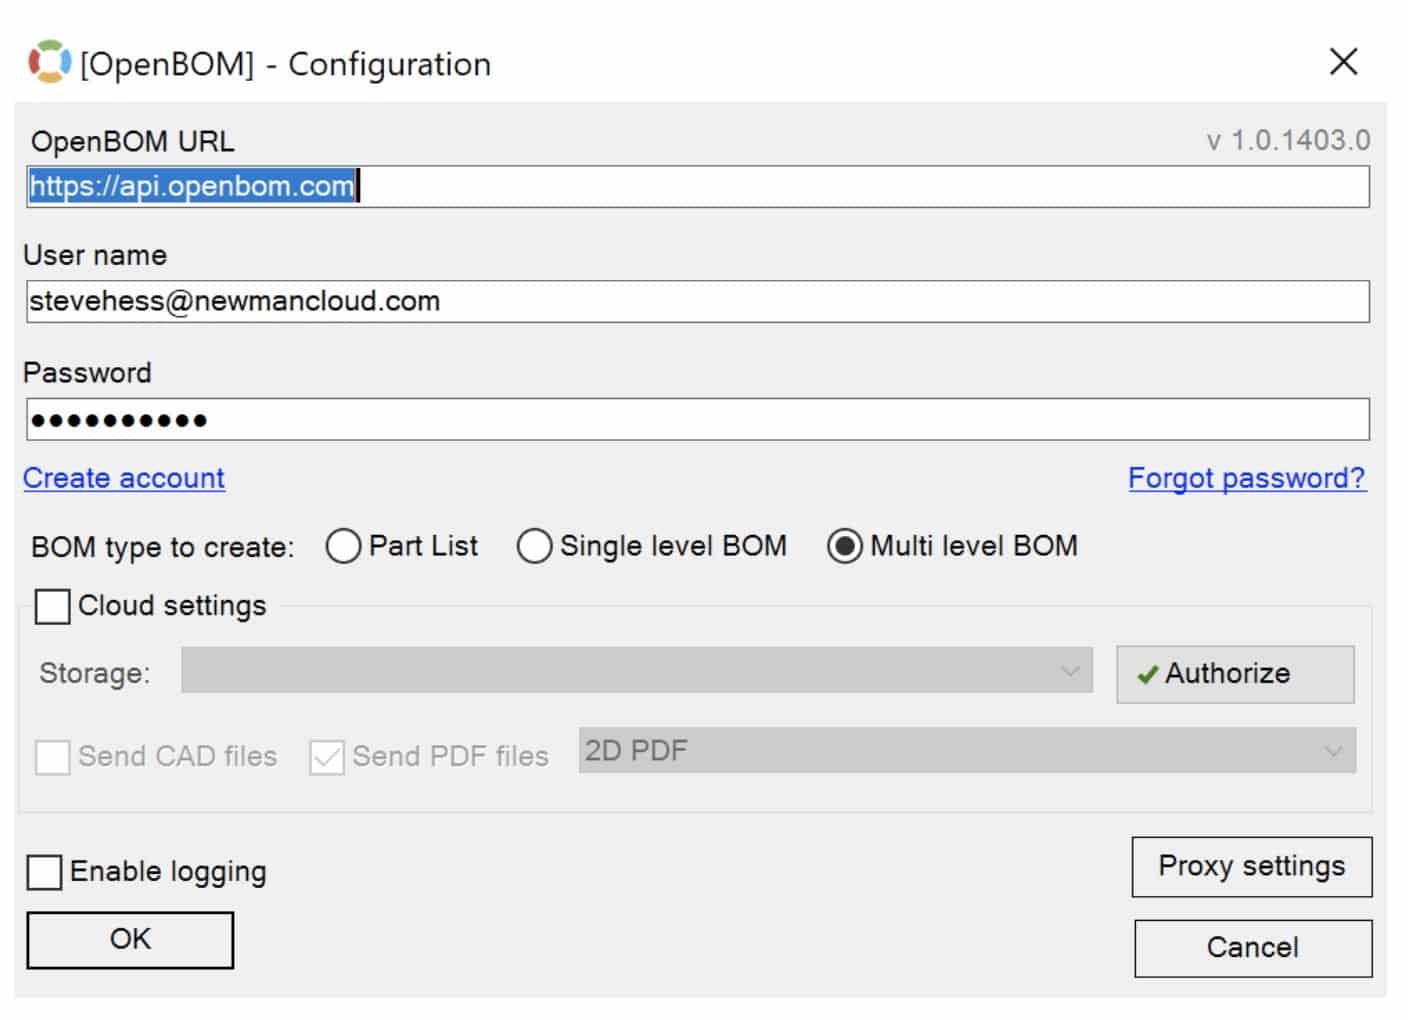Viewport: 1408px width, 1020px height.
Task: Open Proxy settings
Action: click(1252, 867)
